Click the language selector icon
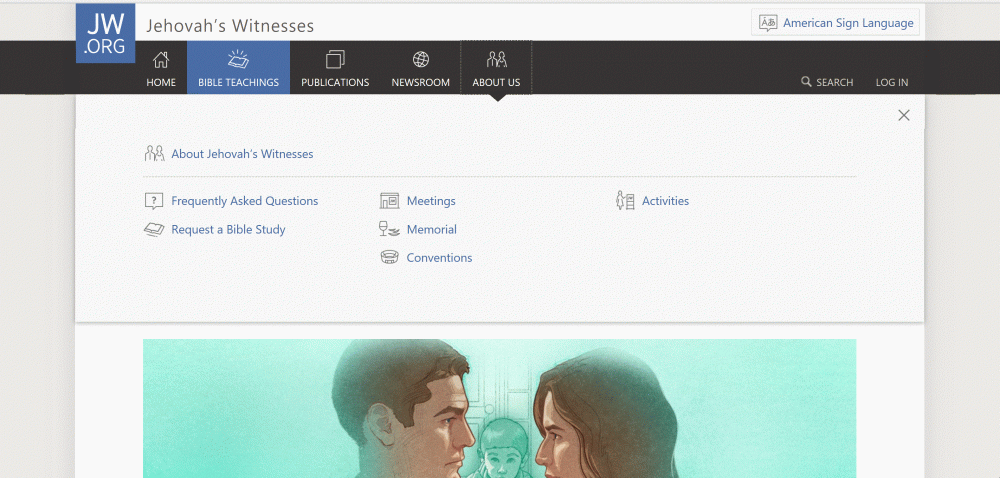 click(768, 23)
